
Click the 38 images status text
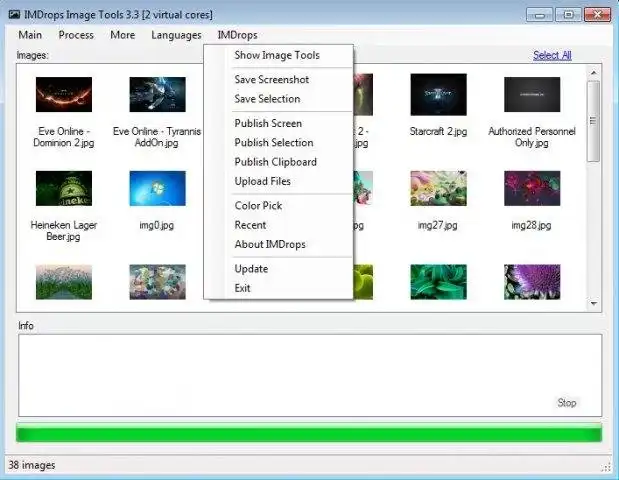coord(32,465)
